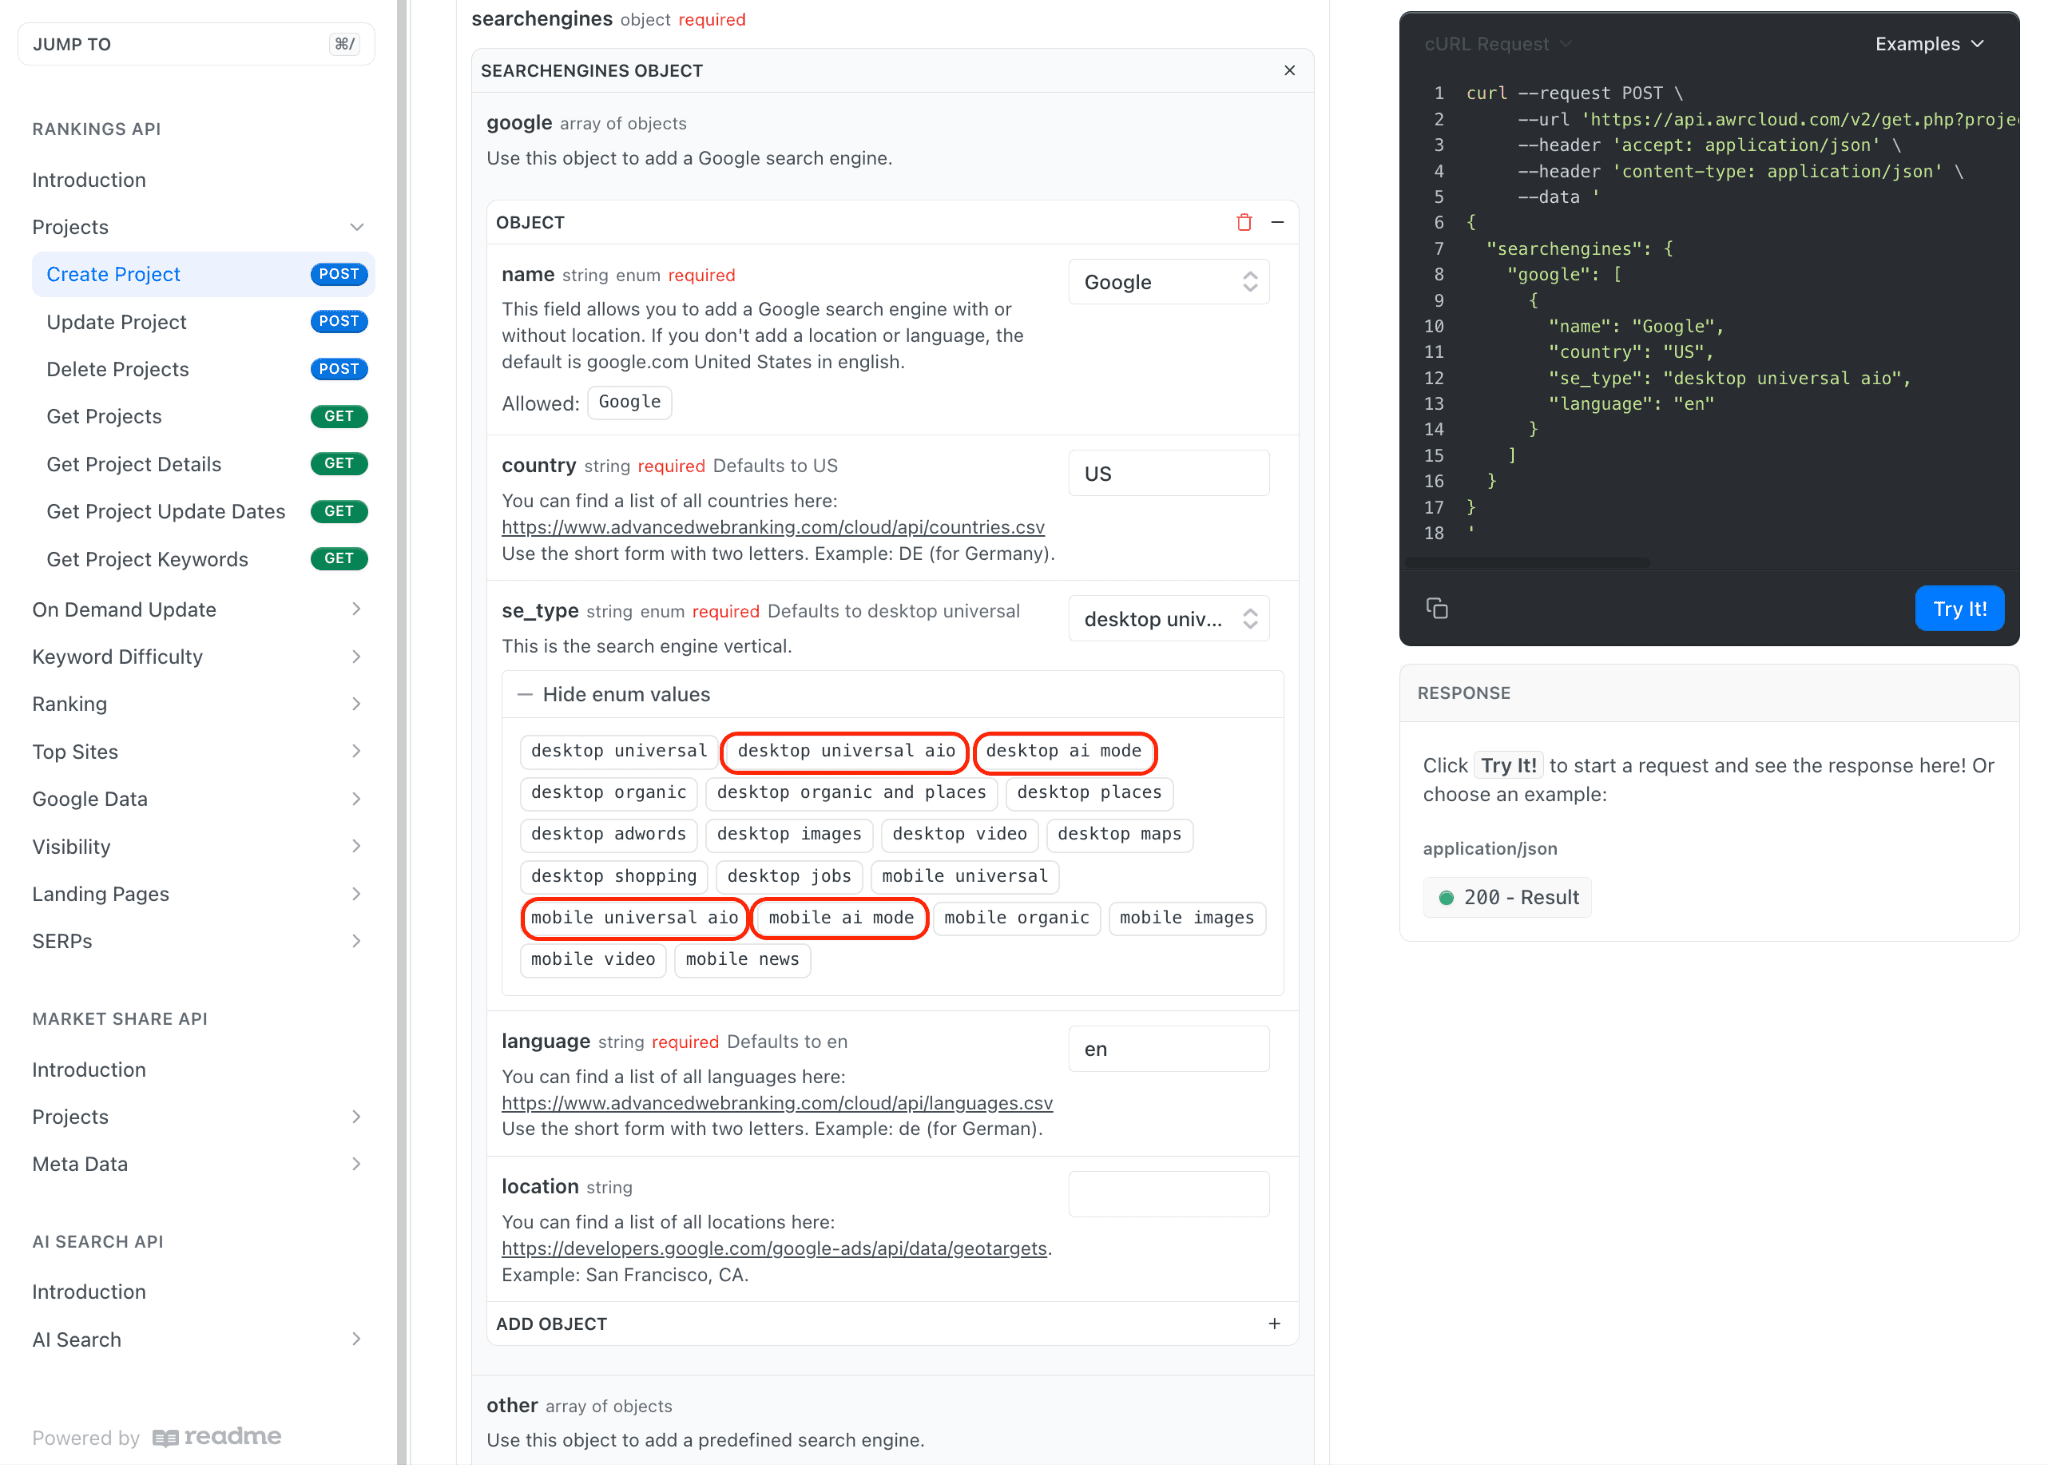Open the Create Project POST page

pyautogui.click(x=204, y=274)
